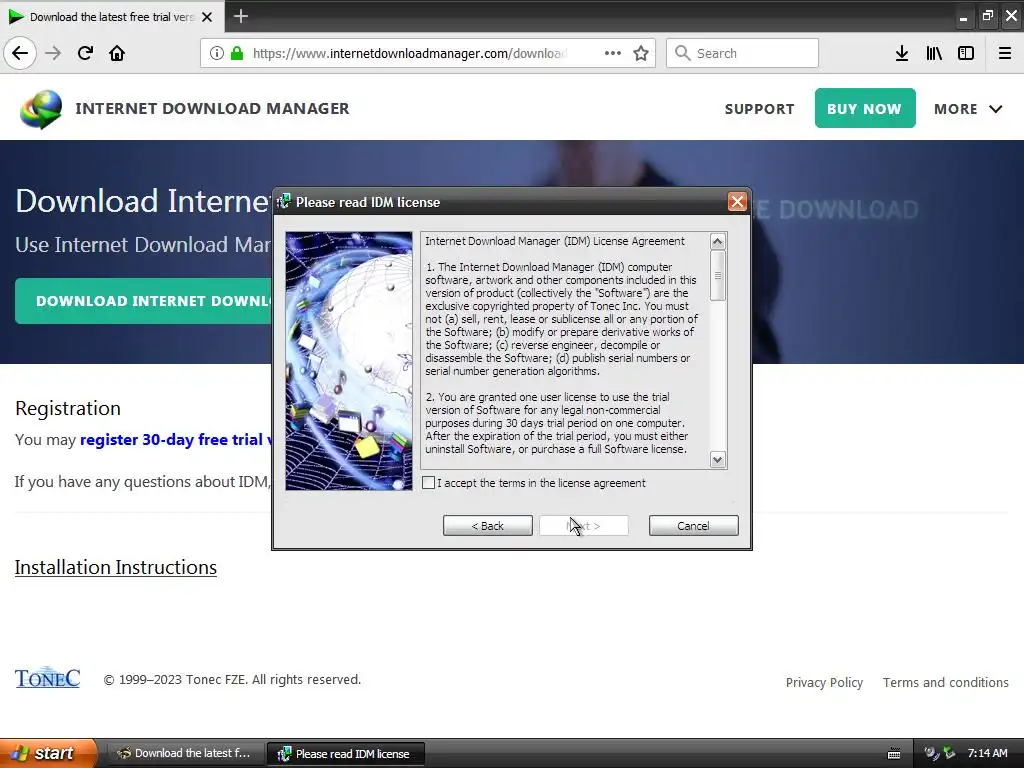
Task: Click the license text scroll down arrow
Action: pos(718,460)
